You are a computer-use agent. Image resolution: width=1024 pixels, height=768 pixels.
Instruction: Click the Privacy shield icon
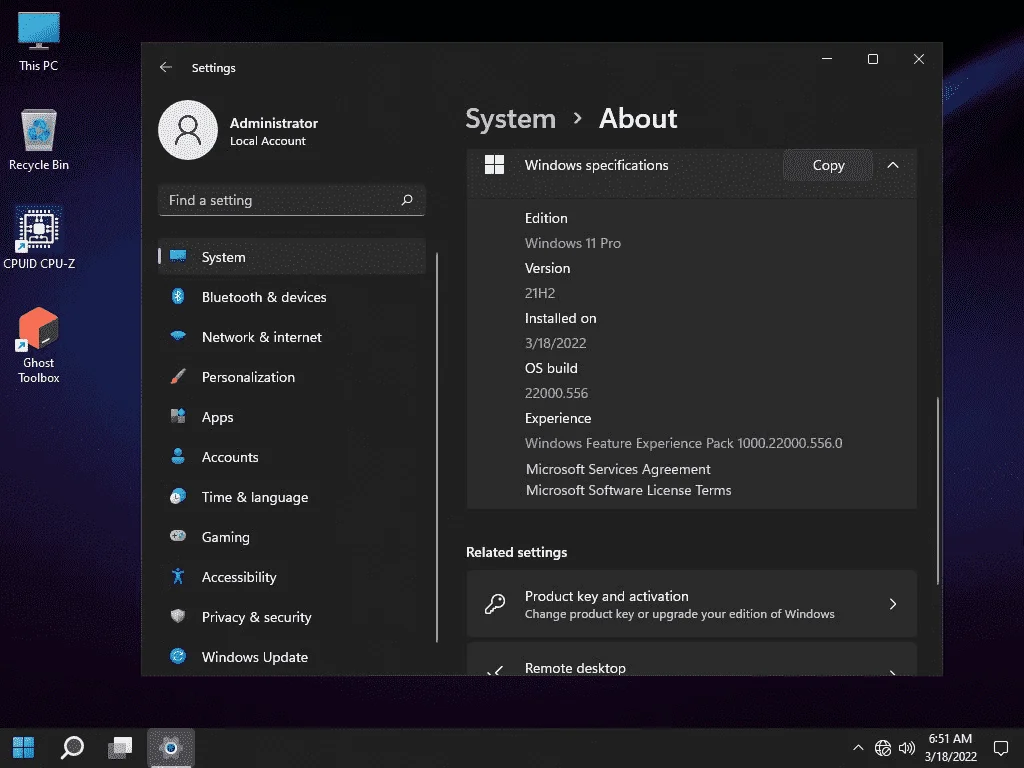(x=178, y=616)
